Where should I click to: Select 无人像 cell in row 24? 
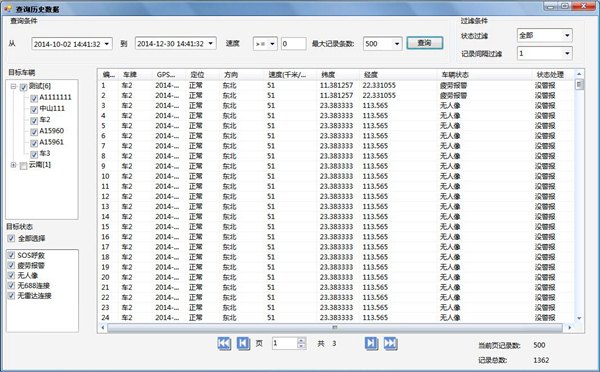(x=450, y=318)
